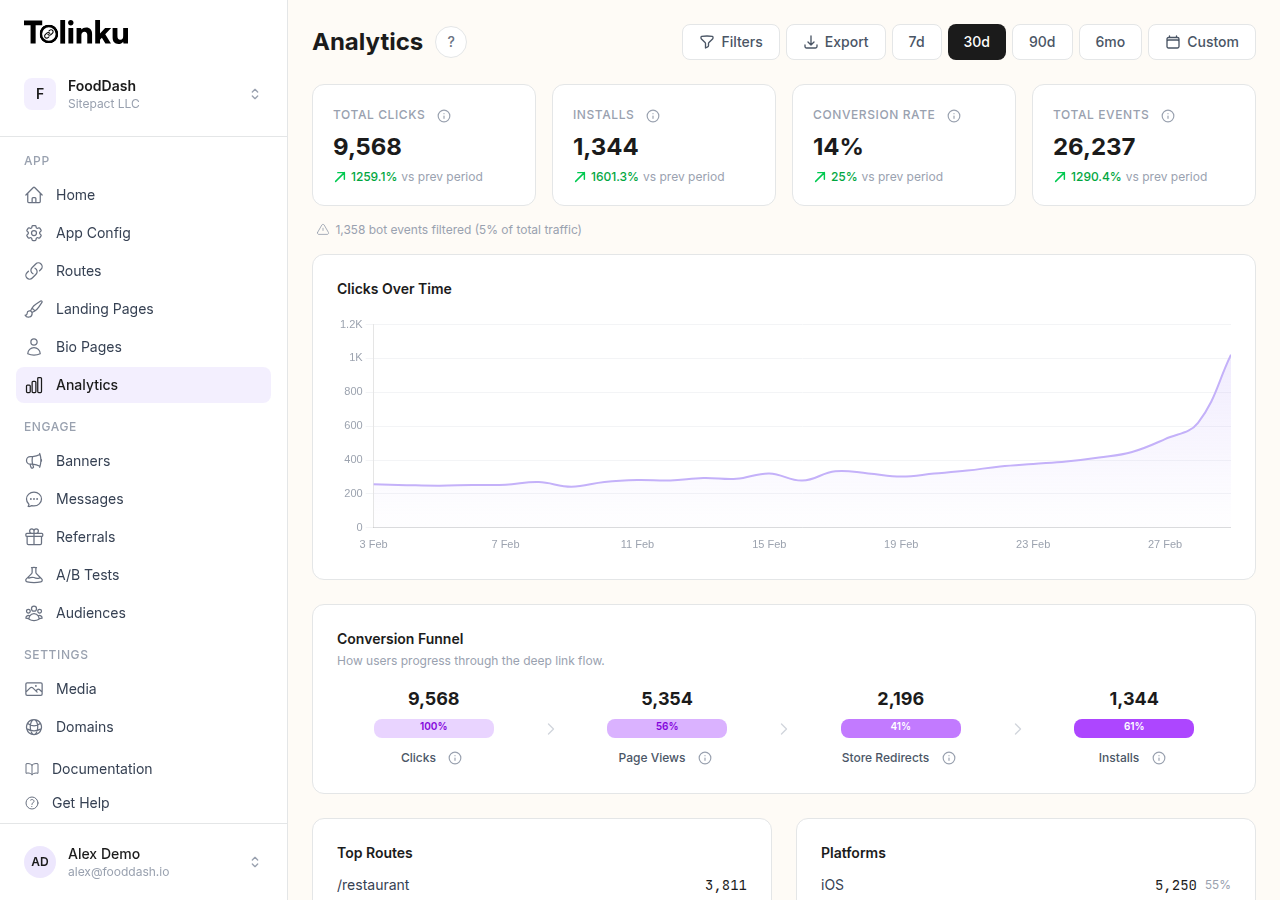Switch to the 7d time range

click(917, 42)
